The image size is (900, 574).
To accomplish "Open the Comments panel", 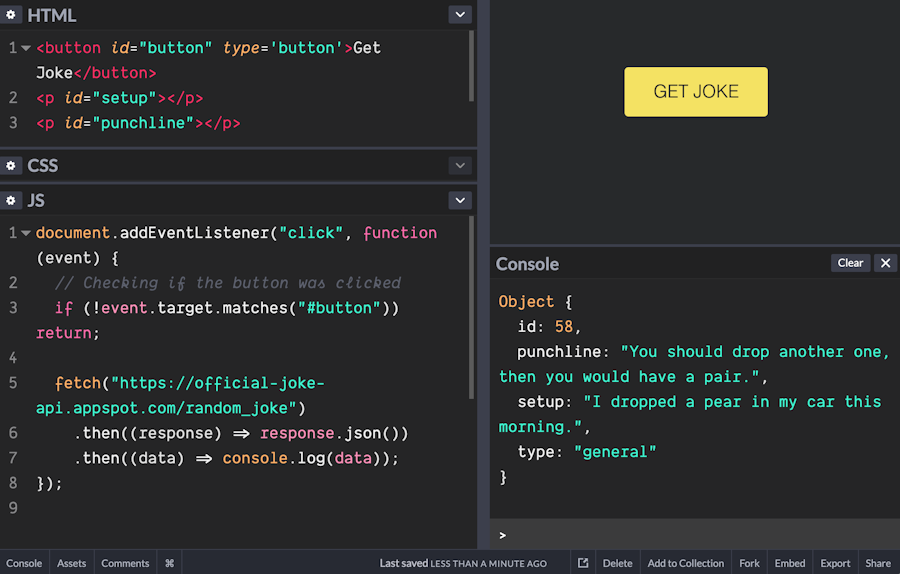I will 125,563.
